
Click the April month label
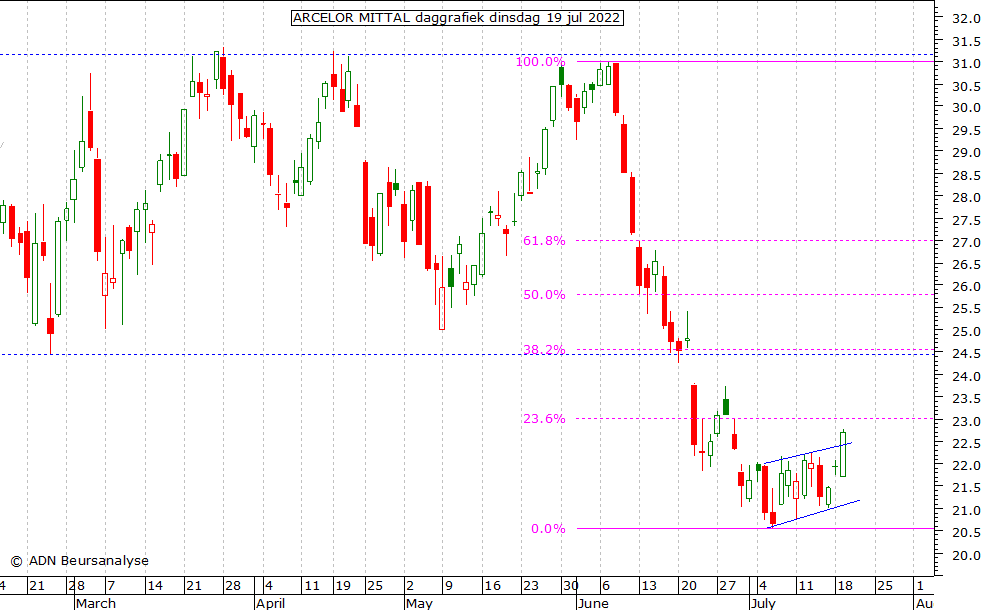pos(271,604)
